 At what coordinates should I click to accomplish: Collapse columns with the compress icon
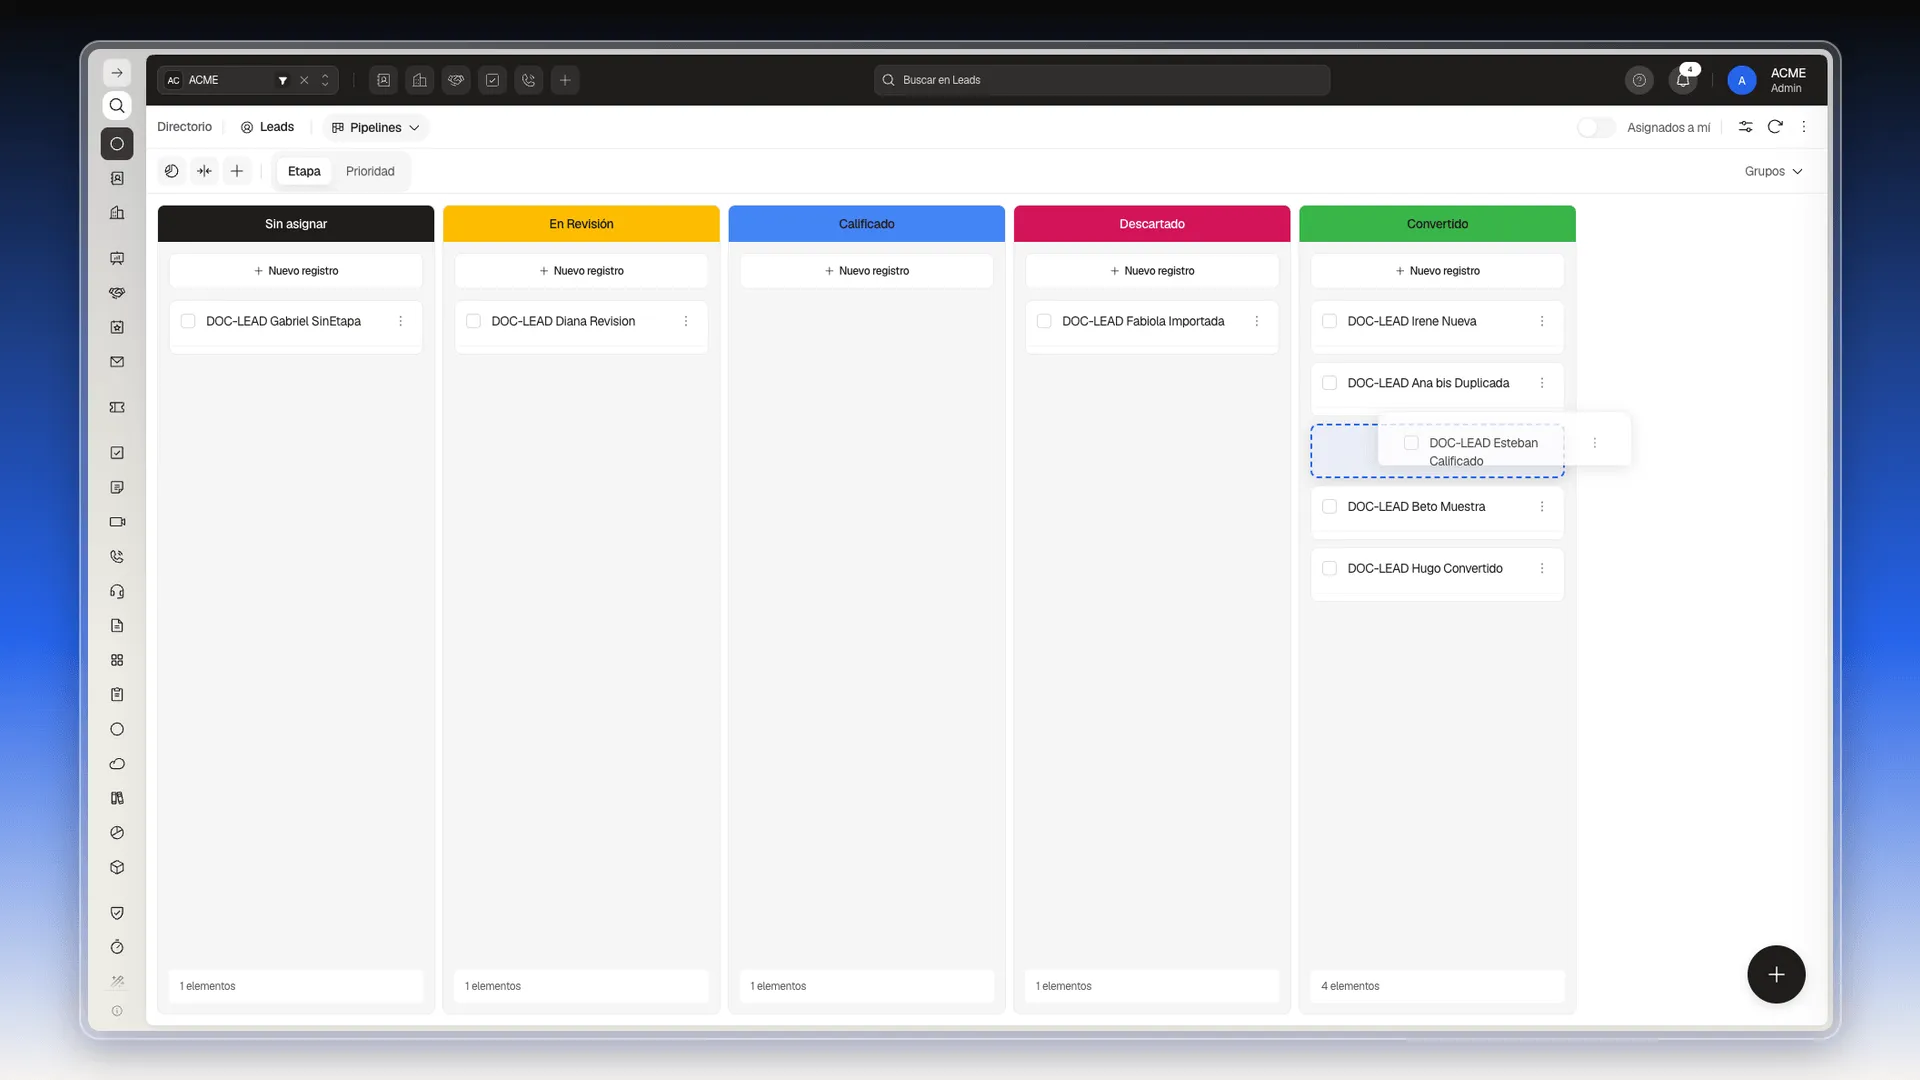pyautogui.click(x=204, y=171)
